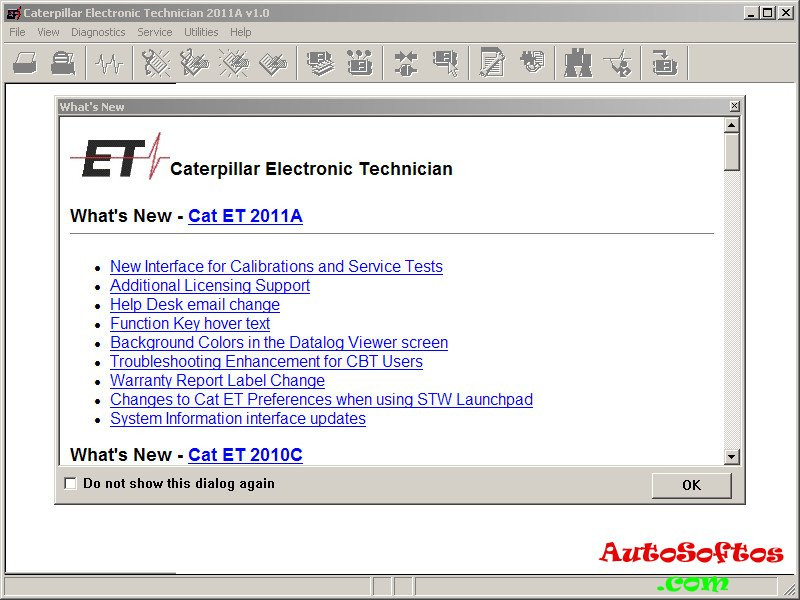
Task: Click the What's New scrollbar up arrow
Action: tap(732, 125)
